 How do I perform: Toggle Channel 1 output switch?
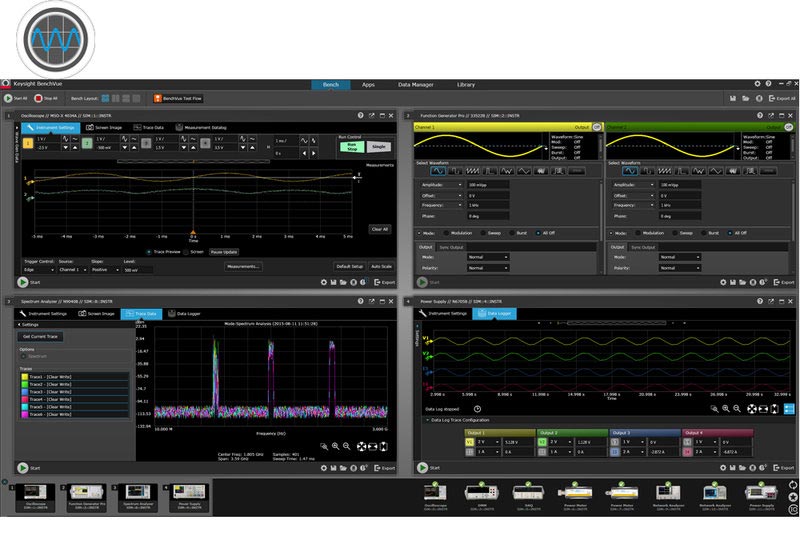point(596,127)
